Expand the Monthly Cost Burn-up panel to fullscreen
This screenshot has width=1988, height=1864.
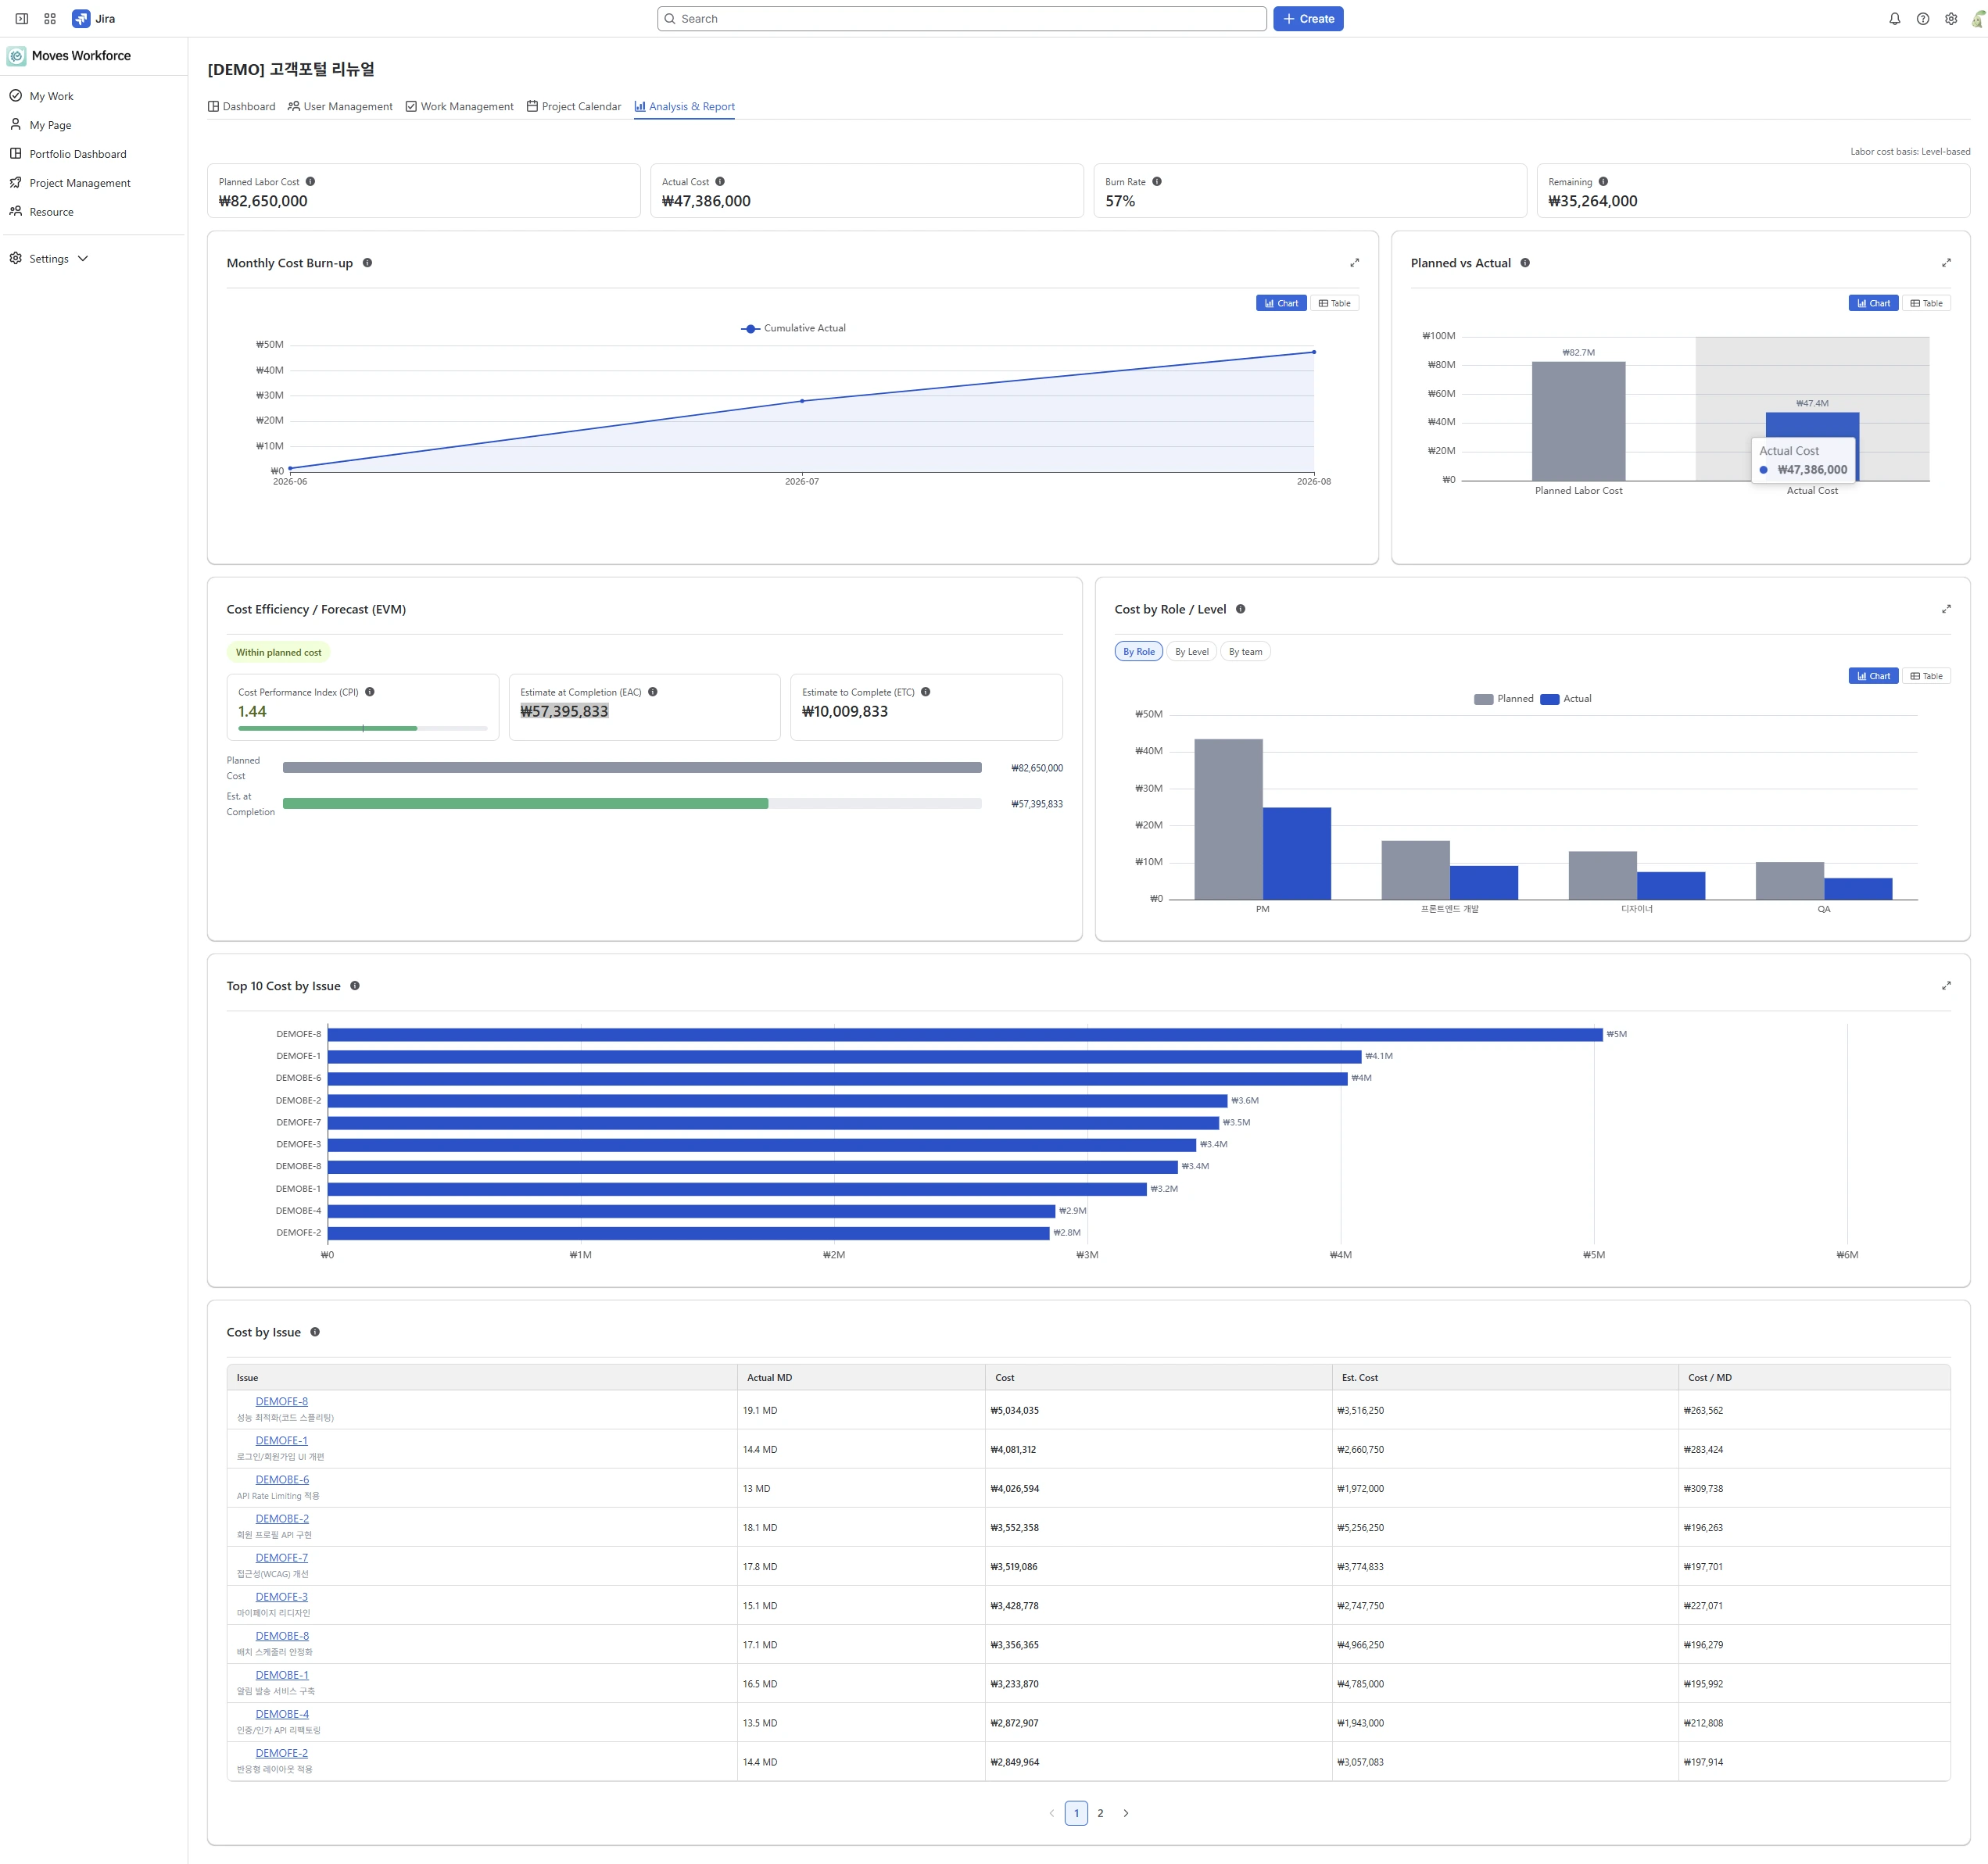point(1354,263)
